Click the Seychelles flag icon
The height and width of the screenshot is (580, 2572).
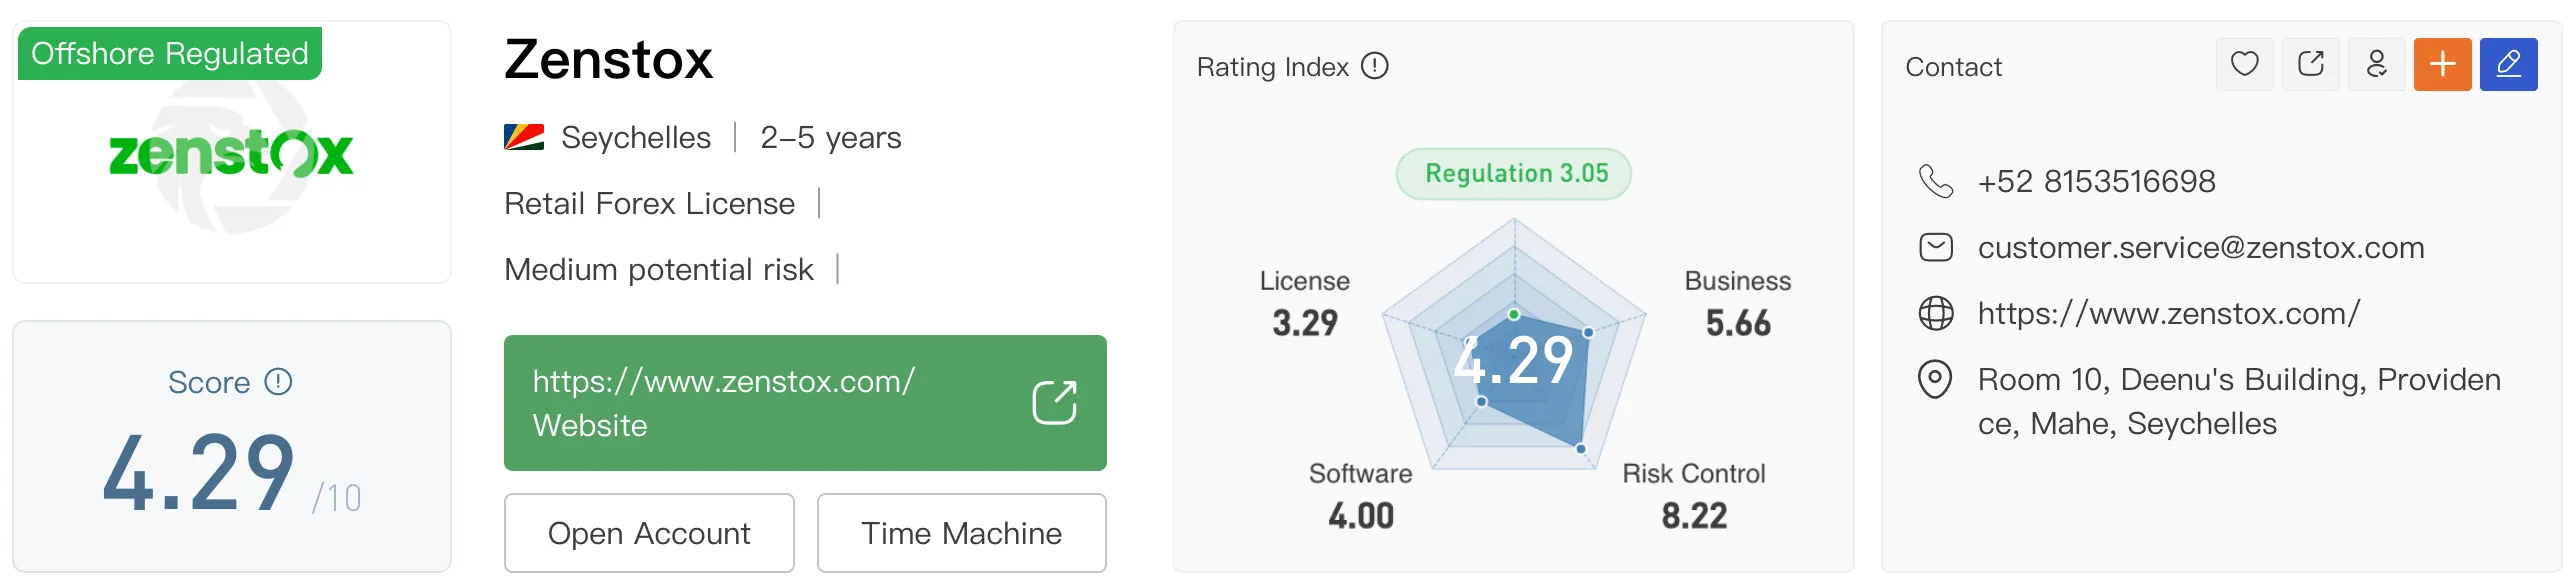pos(524,137)
